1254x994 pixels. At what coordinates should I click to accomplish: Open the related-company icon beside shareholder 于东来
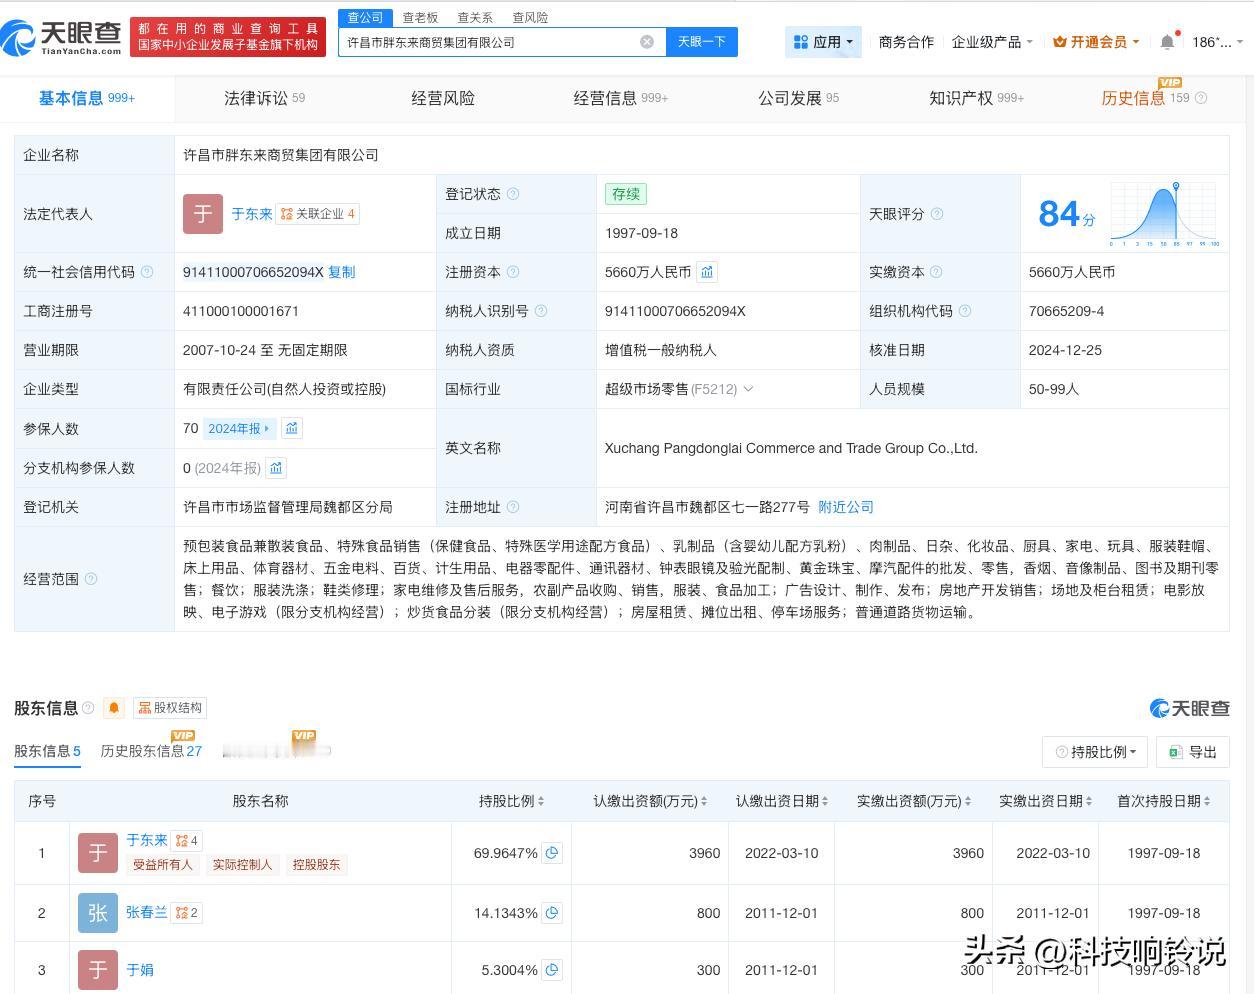click(x=186, y=840)
